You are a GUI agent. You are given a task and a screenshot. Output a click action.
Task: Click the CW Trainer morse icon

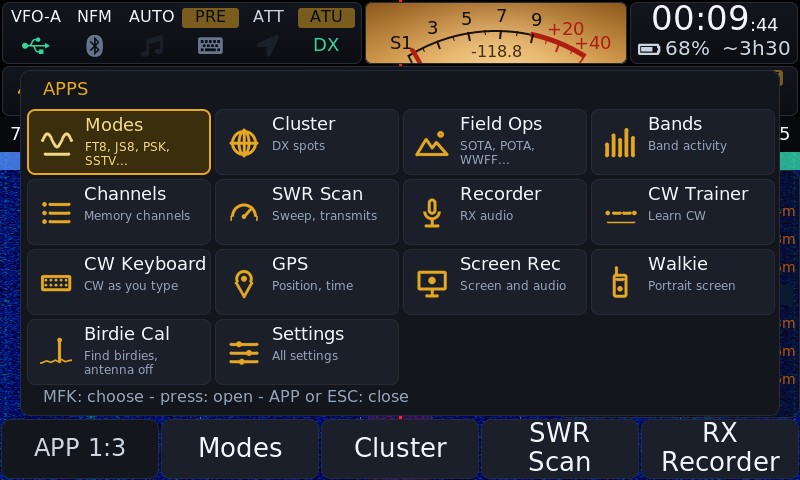coord(620,216)
